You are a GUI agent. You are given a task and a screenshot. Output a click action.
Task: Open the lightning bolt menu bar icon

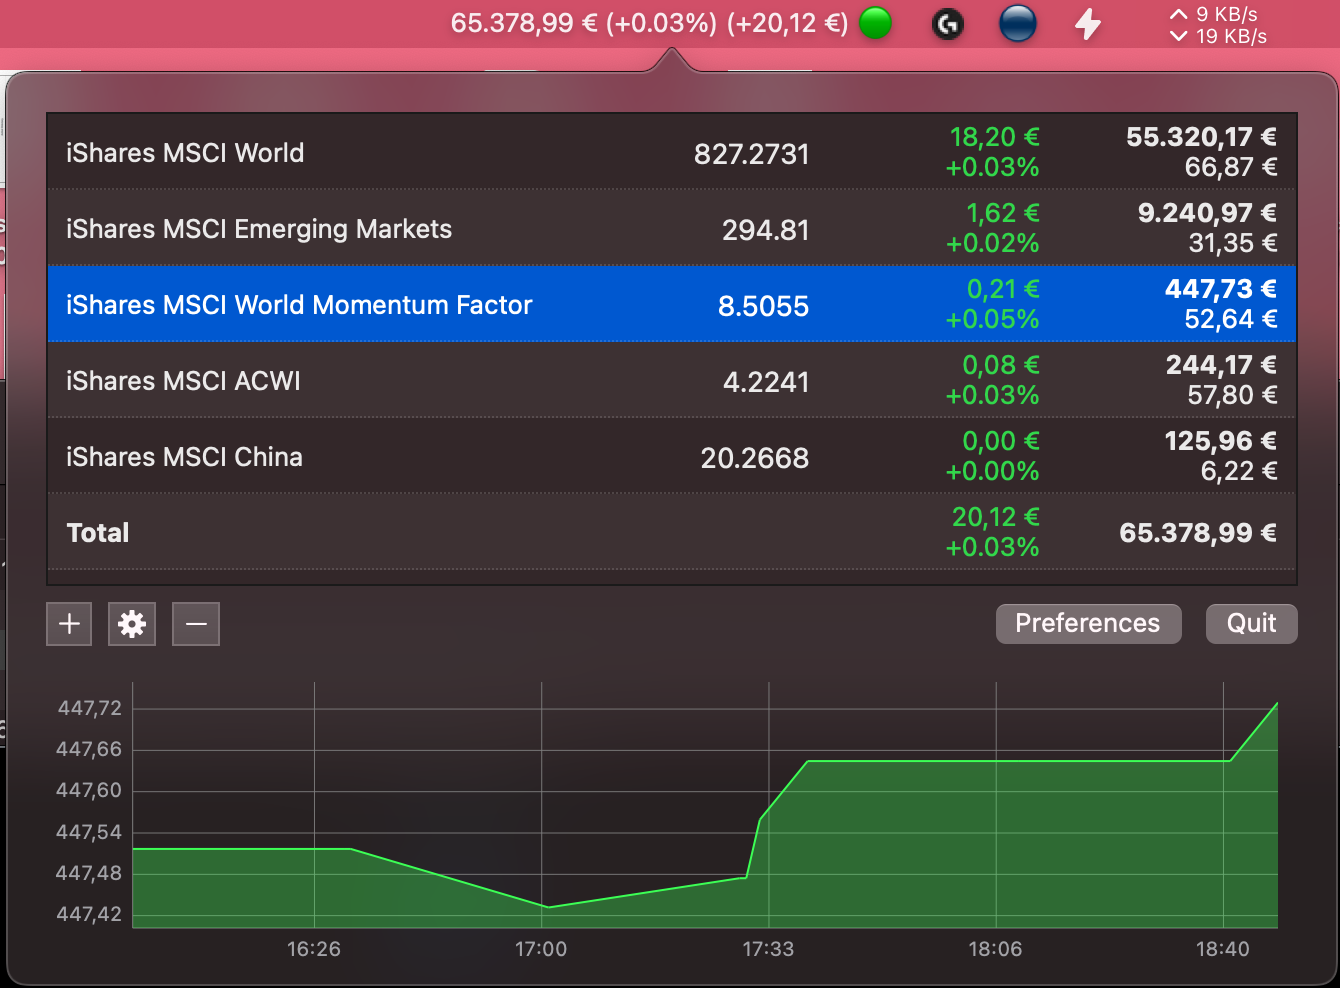coord(1088,23)
